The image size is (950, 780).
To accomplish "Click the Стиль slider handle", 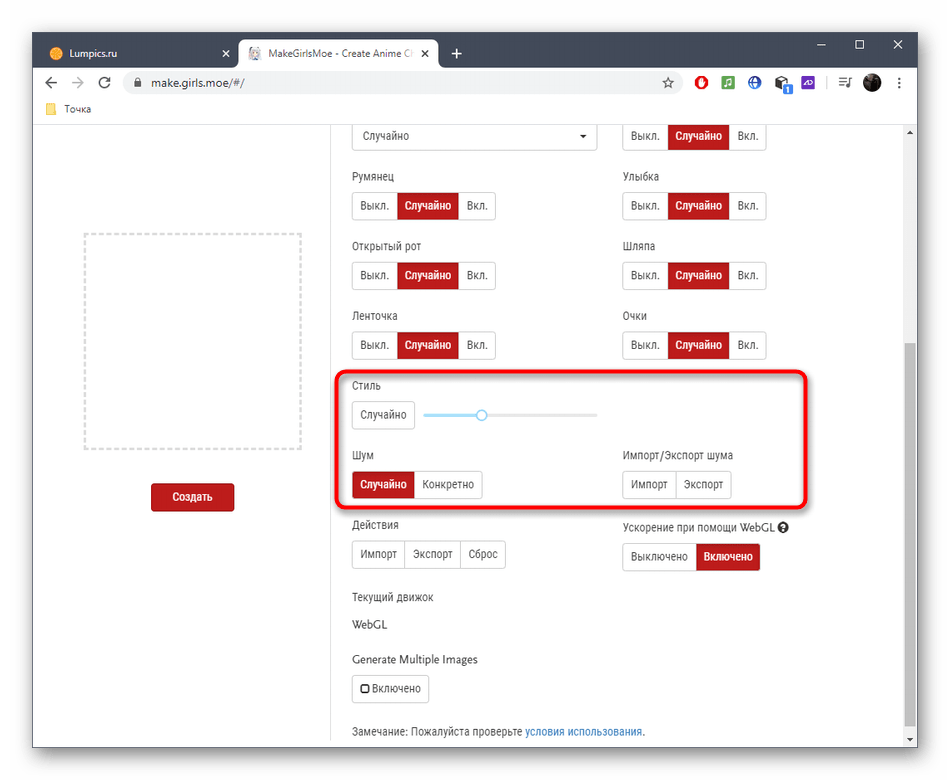I will click(x=481, y=415).
